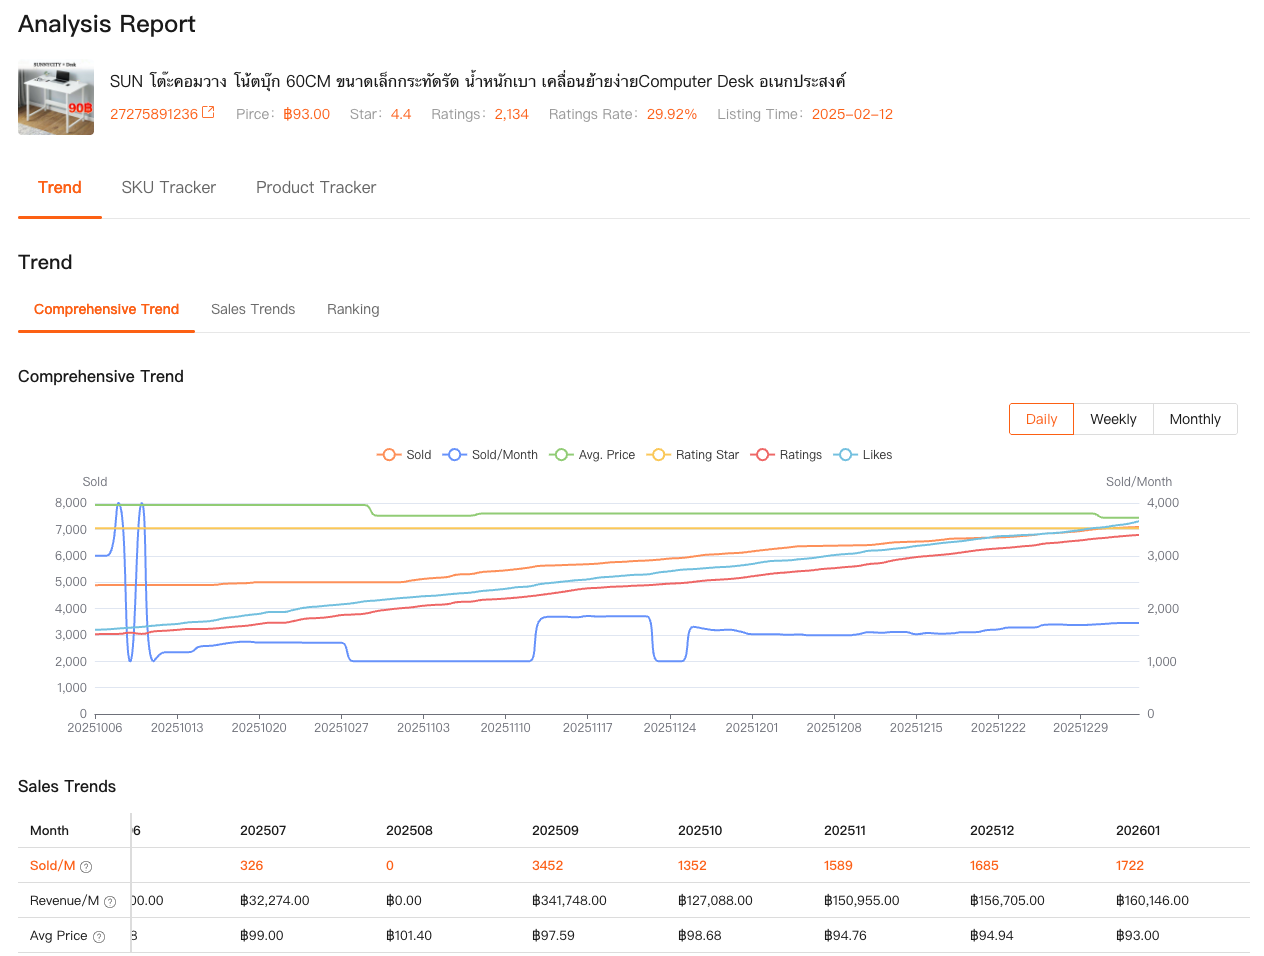1264x956 pixels.
Task: Toggle the Sold series in chart legend
Action: (404, 455)
